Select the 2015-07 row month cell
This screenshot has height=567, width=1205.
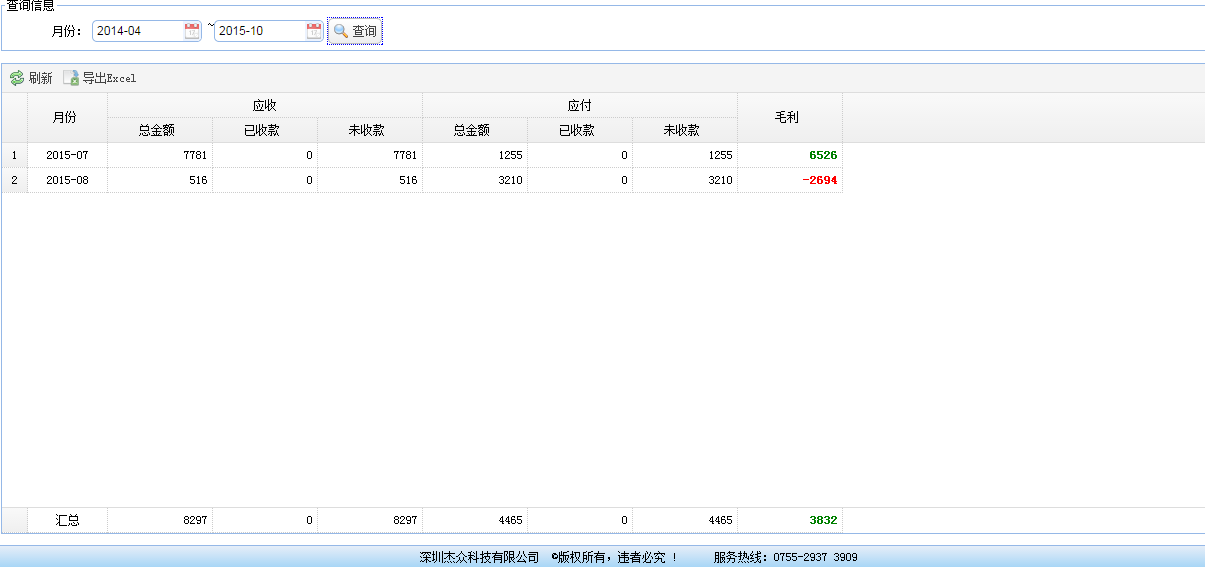point(67,155)
